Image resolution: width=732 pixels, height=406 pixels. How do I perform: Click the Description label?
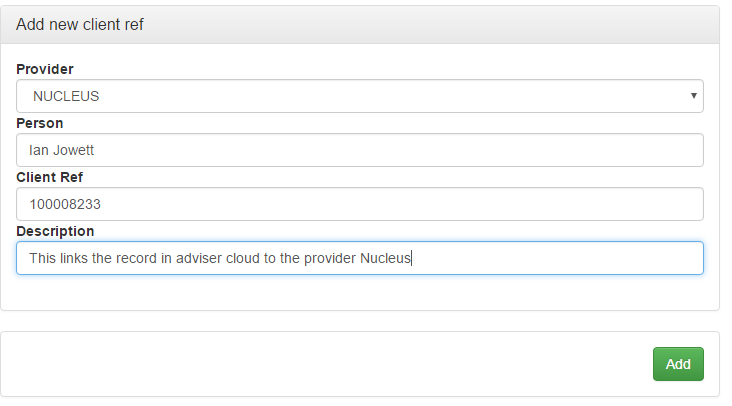(55, 231)
